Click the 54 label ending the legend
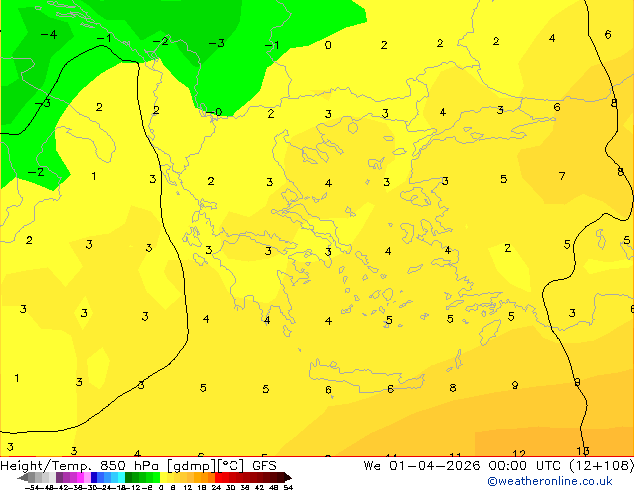Viewport: 634px width, 490px height. tap(287, 488)
